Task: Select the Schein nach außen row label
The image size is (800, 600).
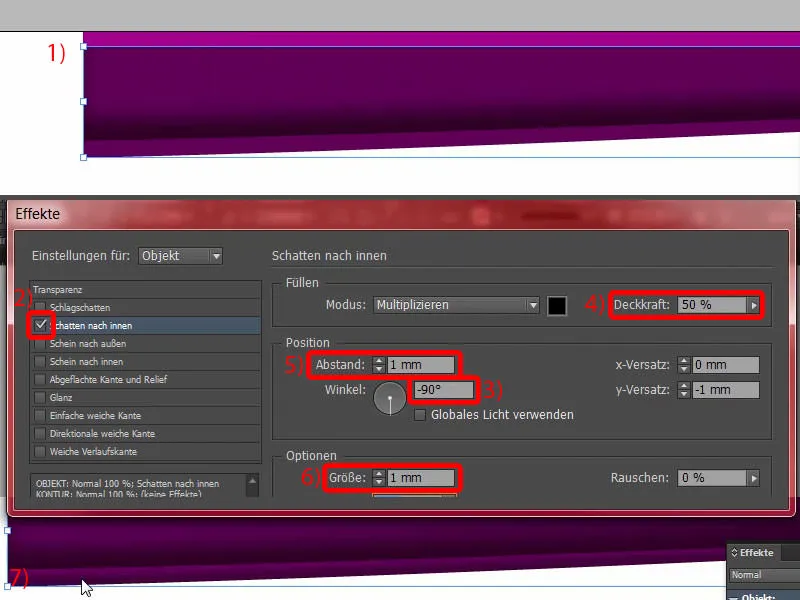Action: [x=88, y=344]
